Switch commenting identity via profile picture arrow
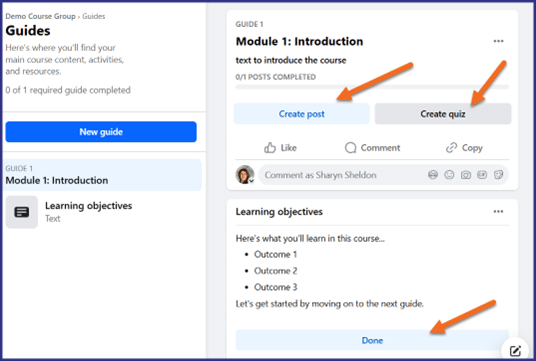 click(x=251, y=181)
